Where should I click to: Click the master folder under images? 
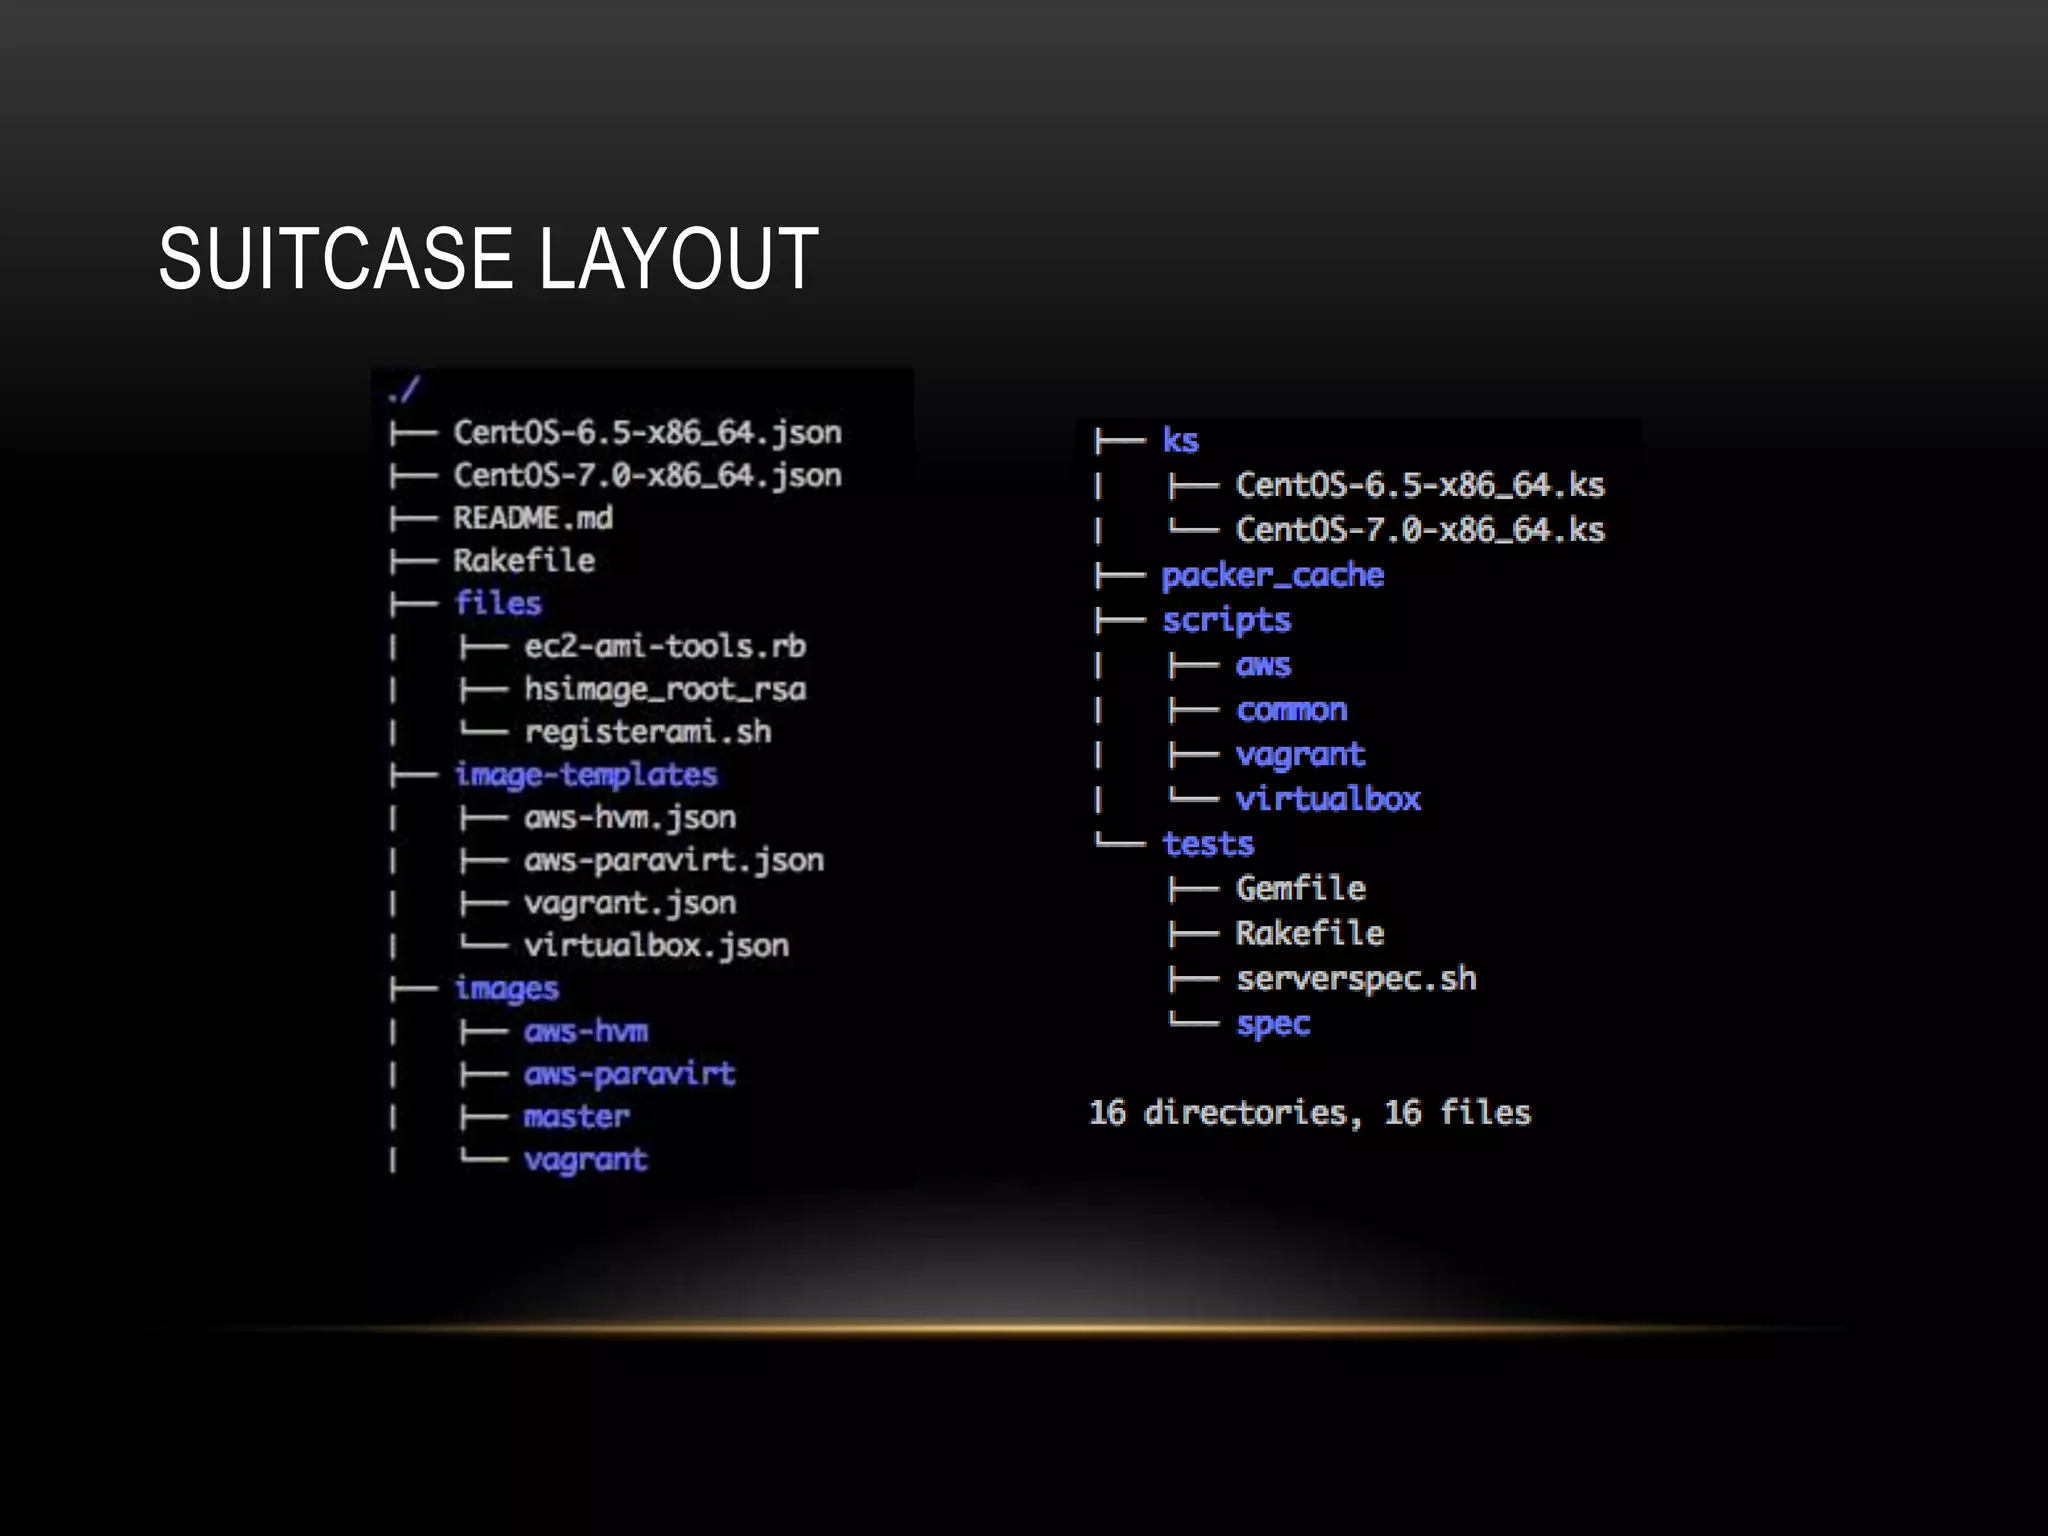pyautogui.click(x=577, y=1117)
